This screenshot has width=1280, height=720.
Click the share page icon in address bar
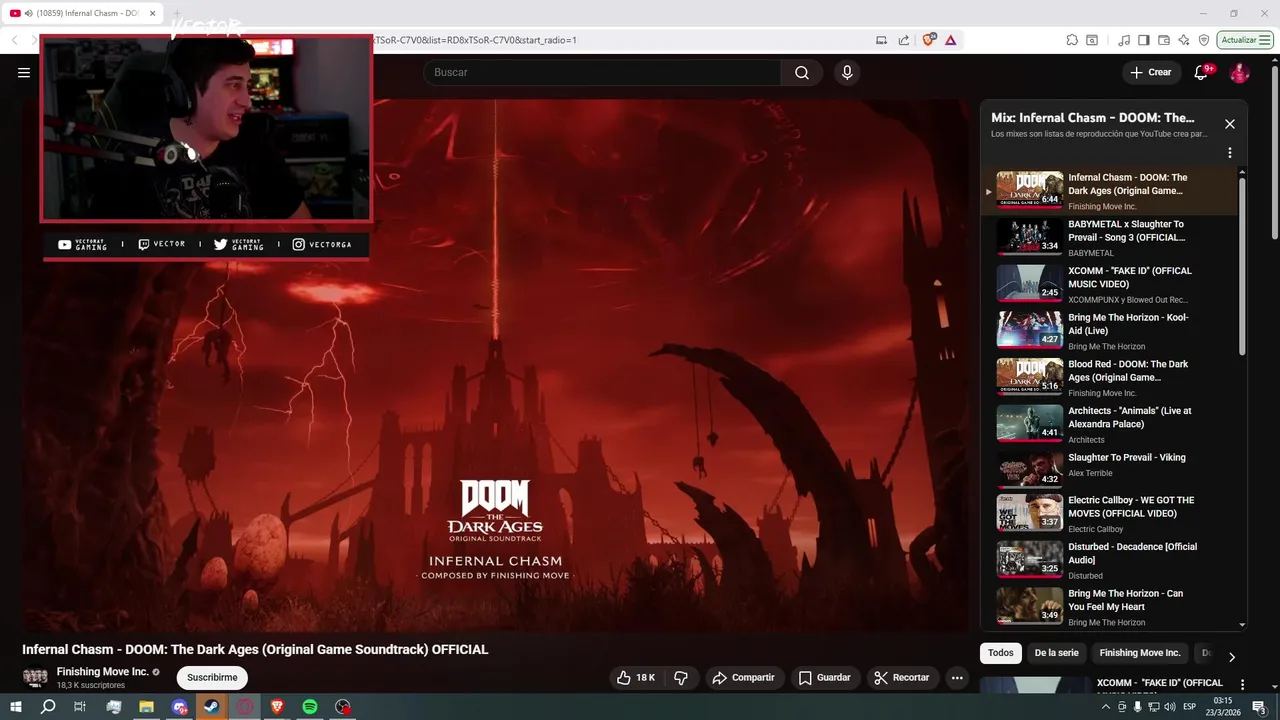click(x=904, y=40)
